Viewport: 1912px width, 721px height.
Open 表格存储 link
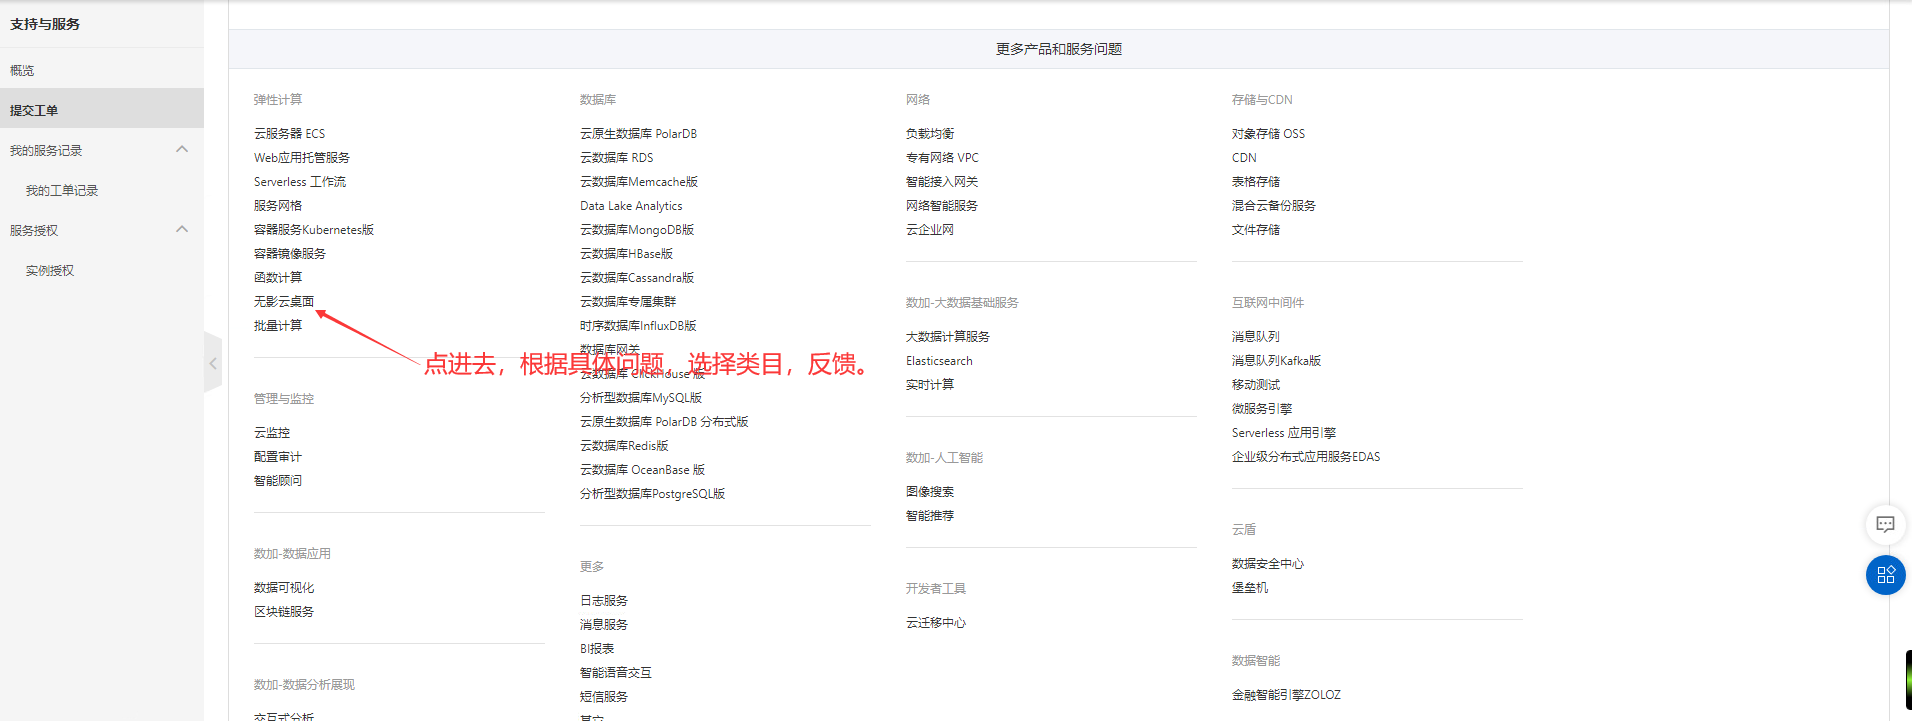(1256, 181)
